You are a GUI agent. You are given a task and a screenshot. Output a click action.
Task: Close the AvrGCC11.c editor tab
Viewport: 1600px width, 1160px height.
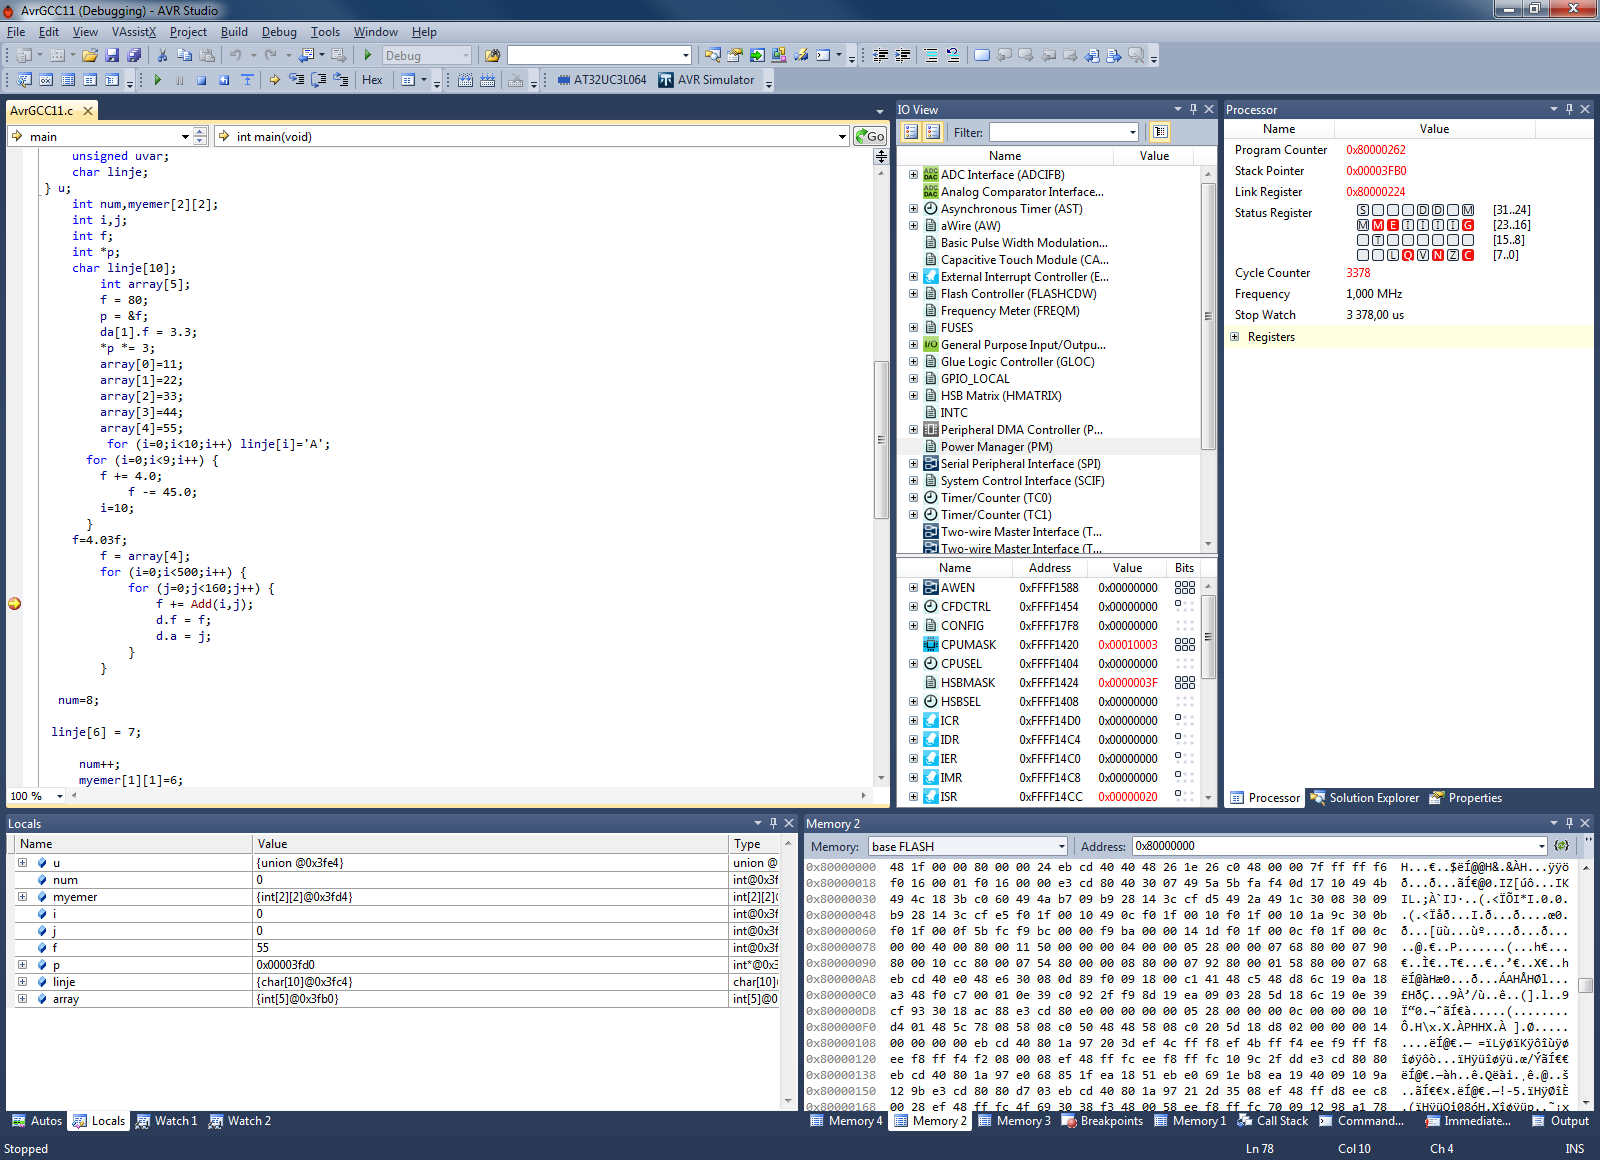point(88,110)
